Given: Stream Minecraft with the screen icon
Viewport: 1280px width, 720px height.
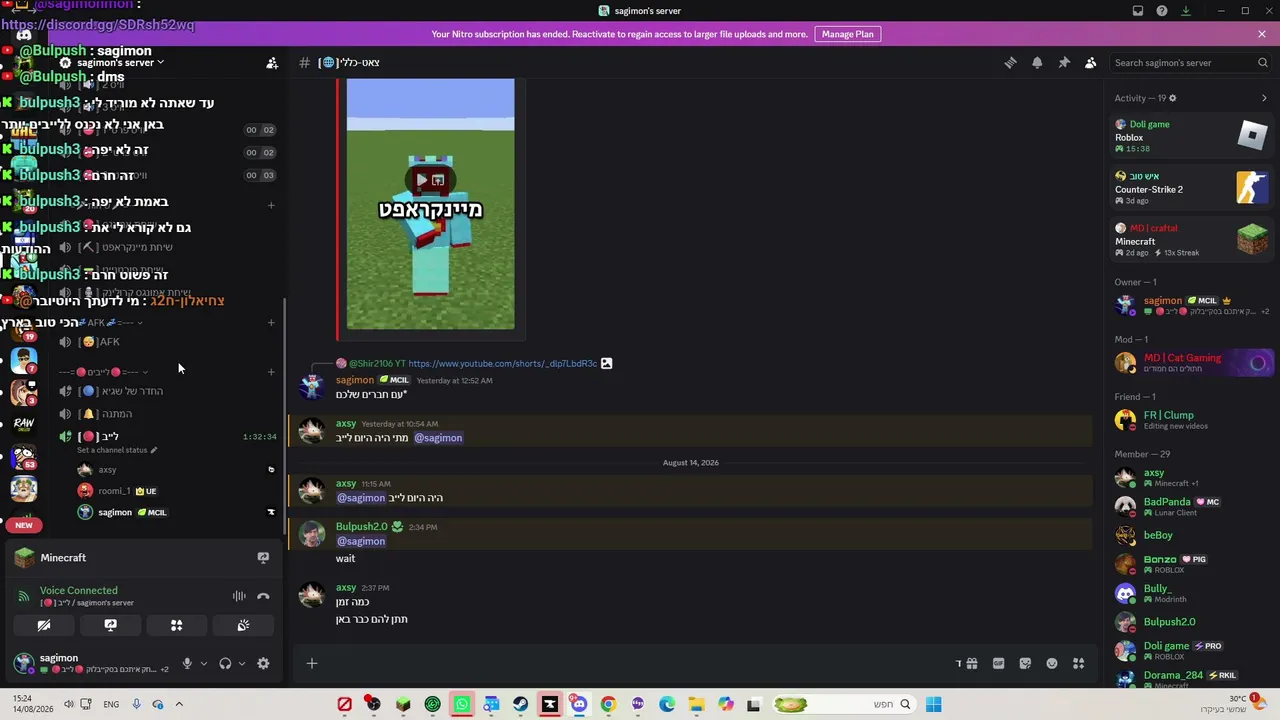Looking at the screenshot, I should pyautogui.click(x=263, y=558).
